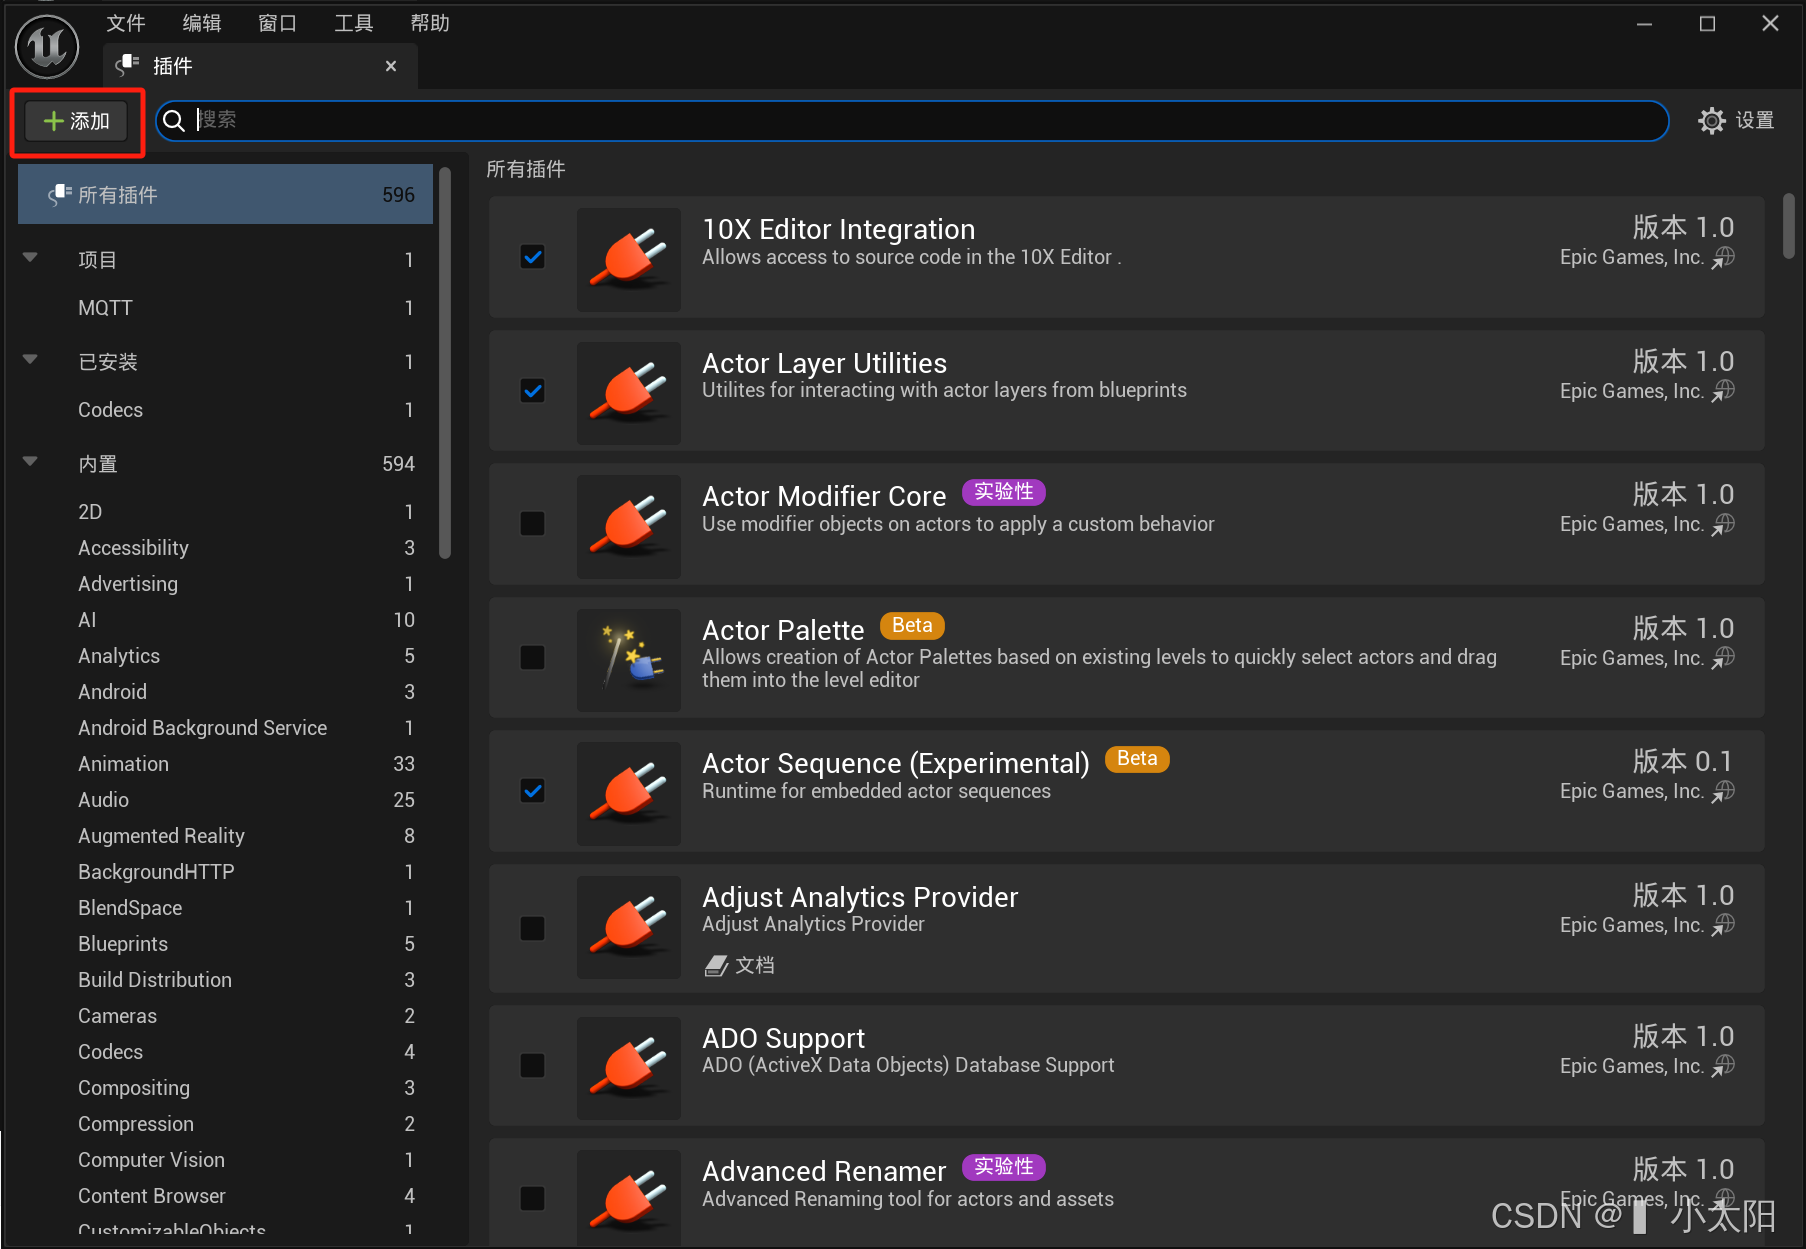1806x1249 pixels.
Task: Open Epic Games link icon for Actor Palette
Action: pos(1724,658)
